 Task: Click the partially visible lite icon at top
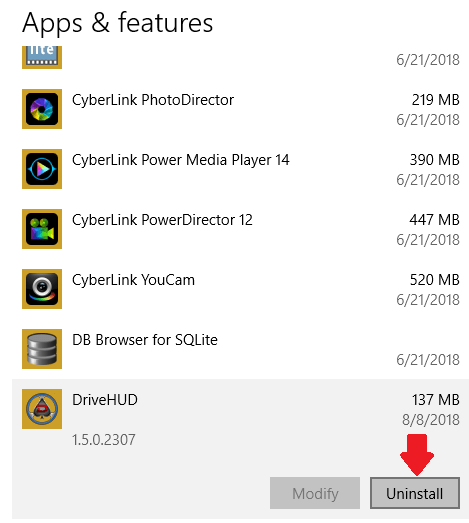42,57
